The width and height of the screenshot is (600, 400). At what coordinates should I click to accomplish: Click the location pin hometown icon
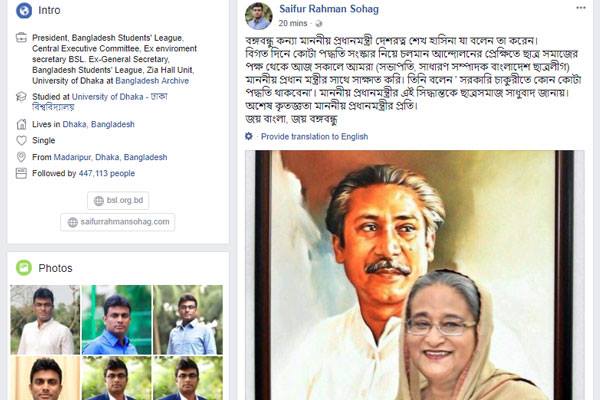pos(21,157)
